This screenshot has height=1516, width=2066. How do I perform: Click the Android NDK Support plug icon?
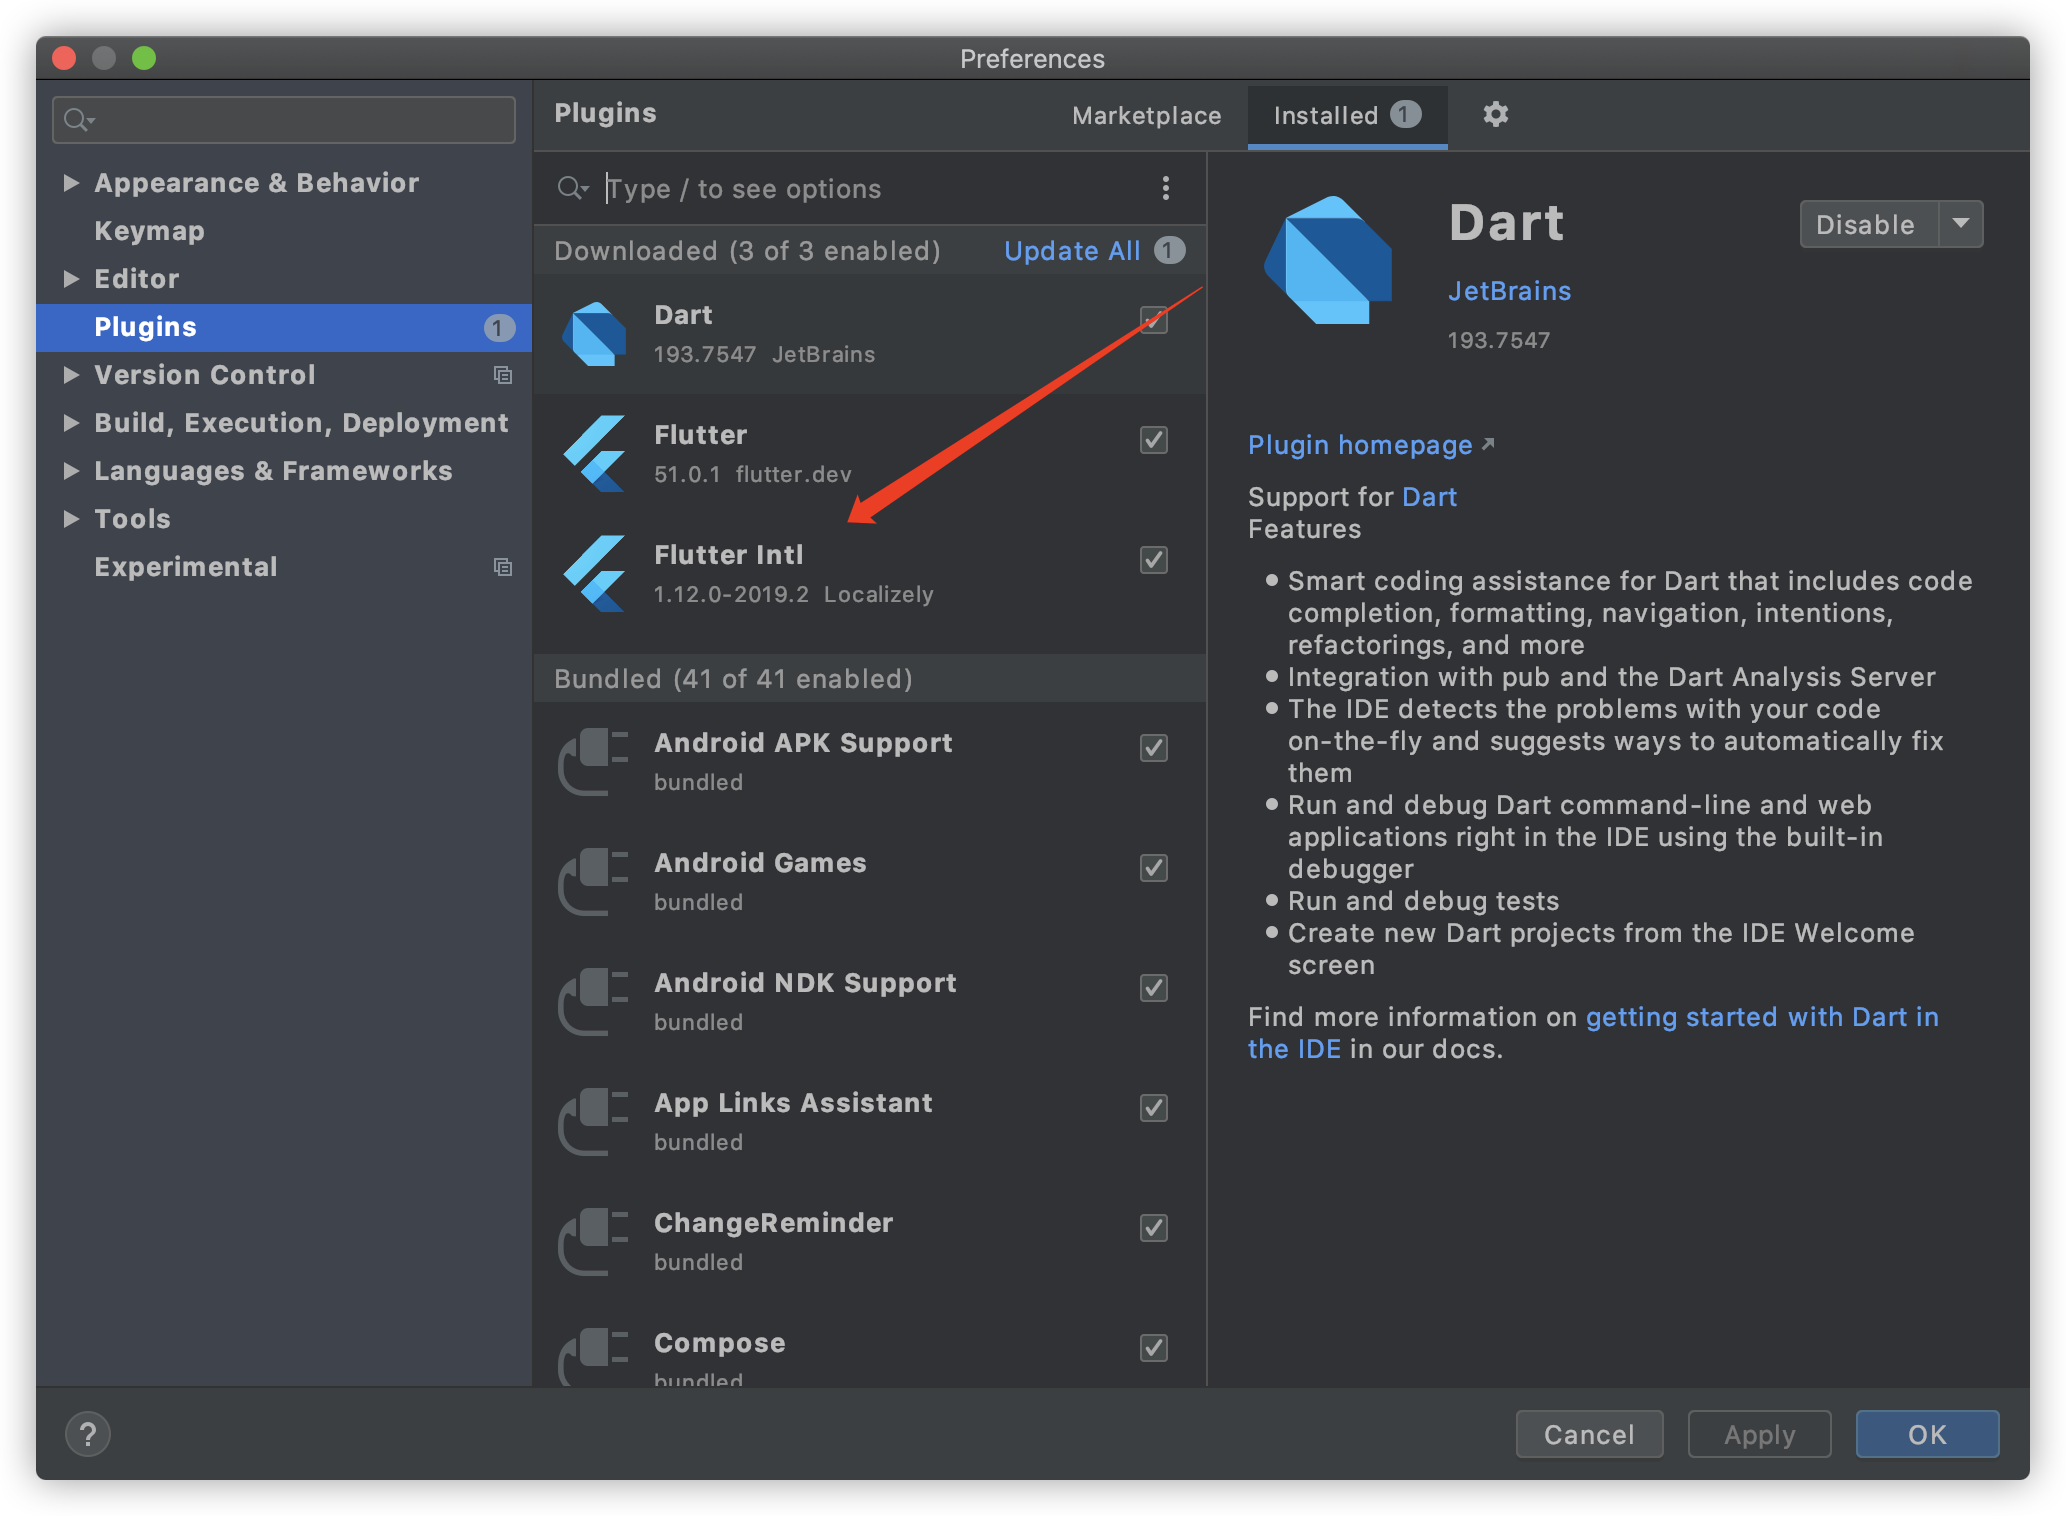[593, 1002]
